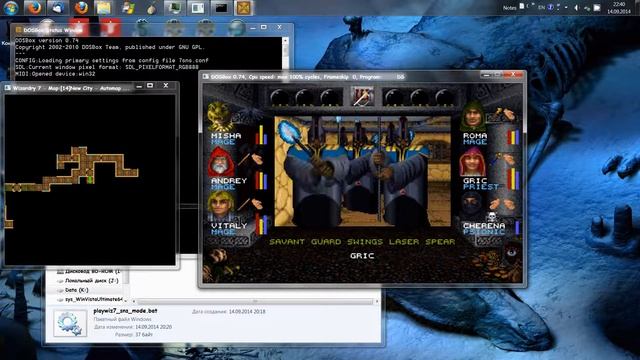
Task: Click Vitaly's hand weapon slot
Action: click(x=250, y=203)
